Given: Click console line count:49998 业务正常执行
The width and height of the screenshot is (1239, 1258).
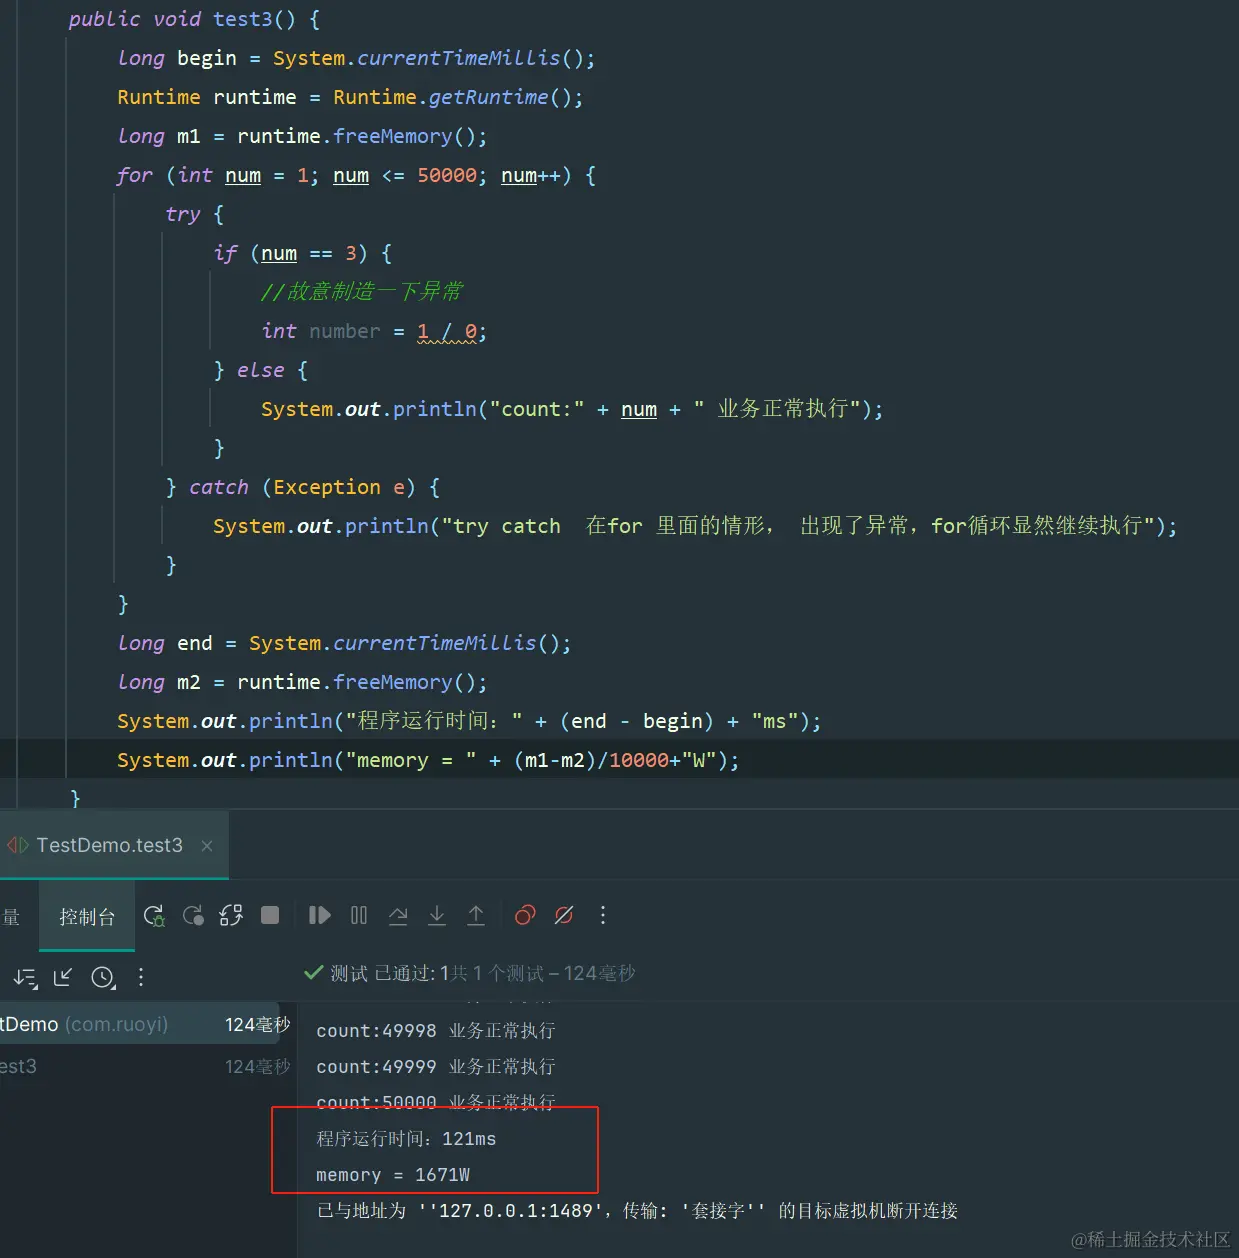Looking at the screenshot, I should 436,1030.
